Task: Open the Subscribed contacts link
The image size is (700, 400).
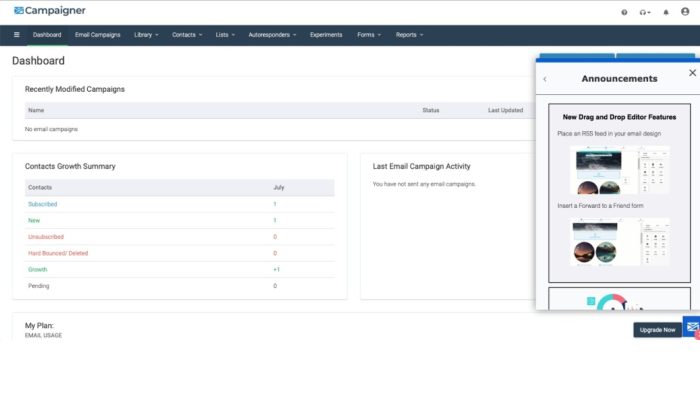Action: coord(42,204)
